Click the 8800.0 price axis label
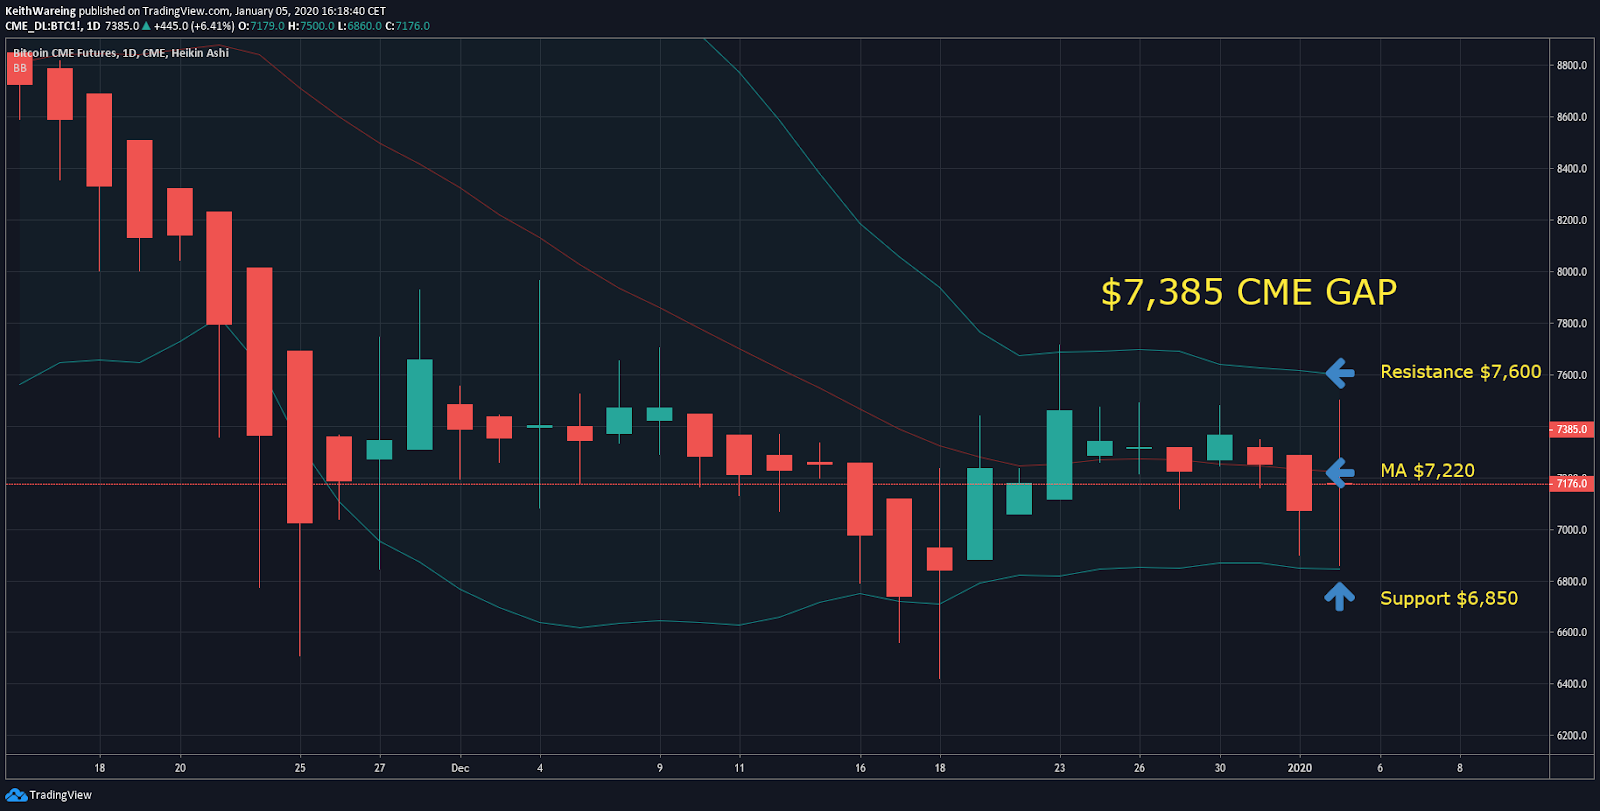1600x811 pixels. (1571, 65)
